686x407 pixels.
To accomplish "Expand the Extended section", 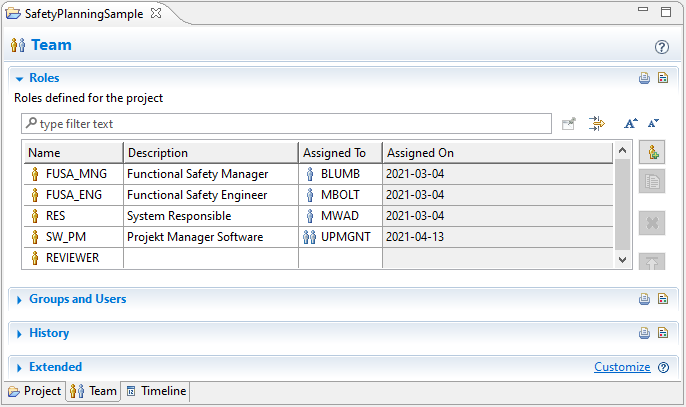I will (x=19, y=367).
